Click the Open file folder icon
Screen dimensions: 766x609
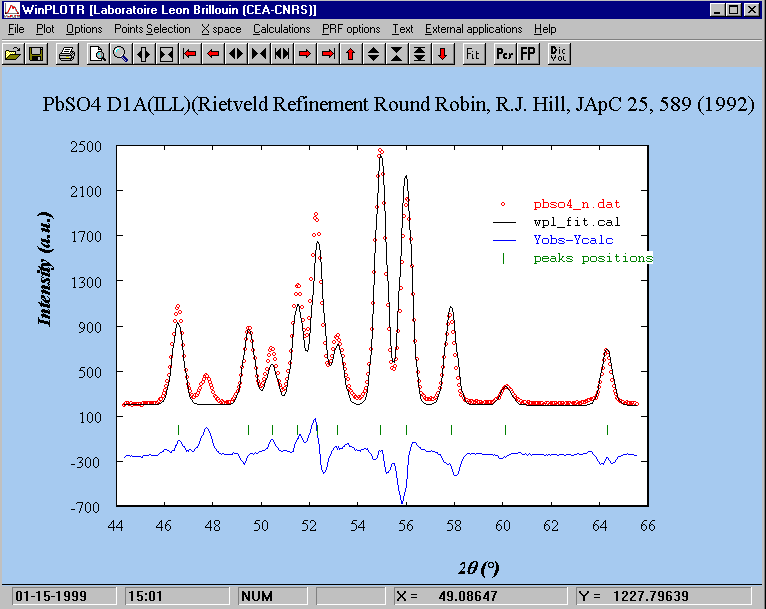[x=13, y=53]
